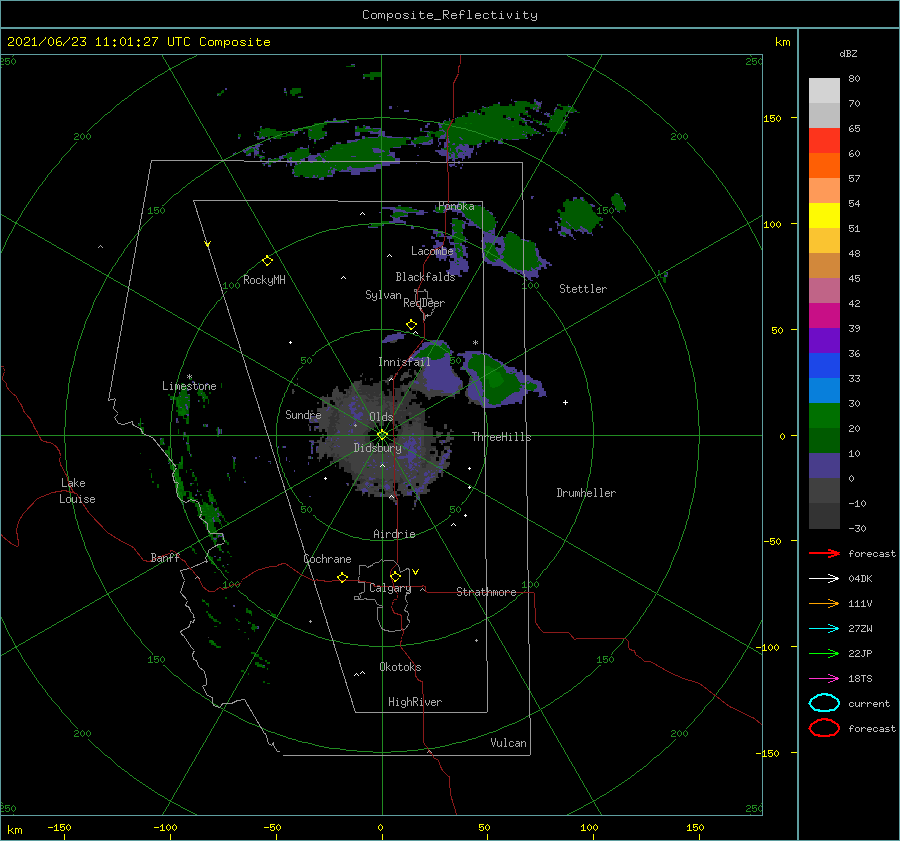The height and width of the screenshot is (841, 900).
Task: Select the Vulcan label
Action: [x=508, y=743]
